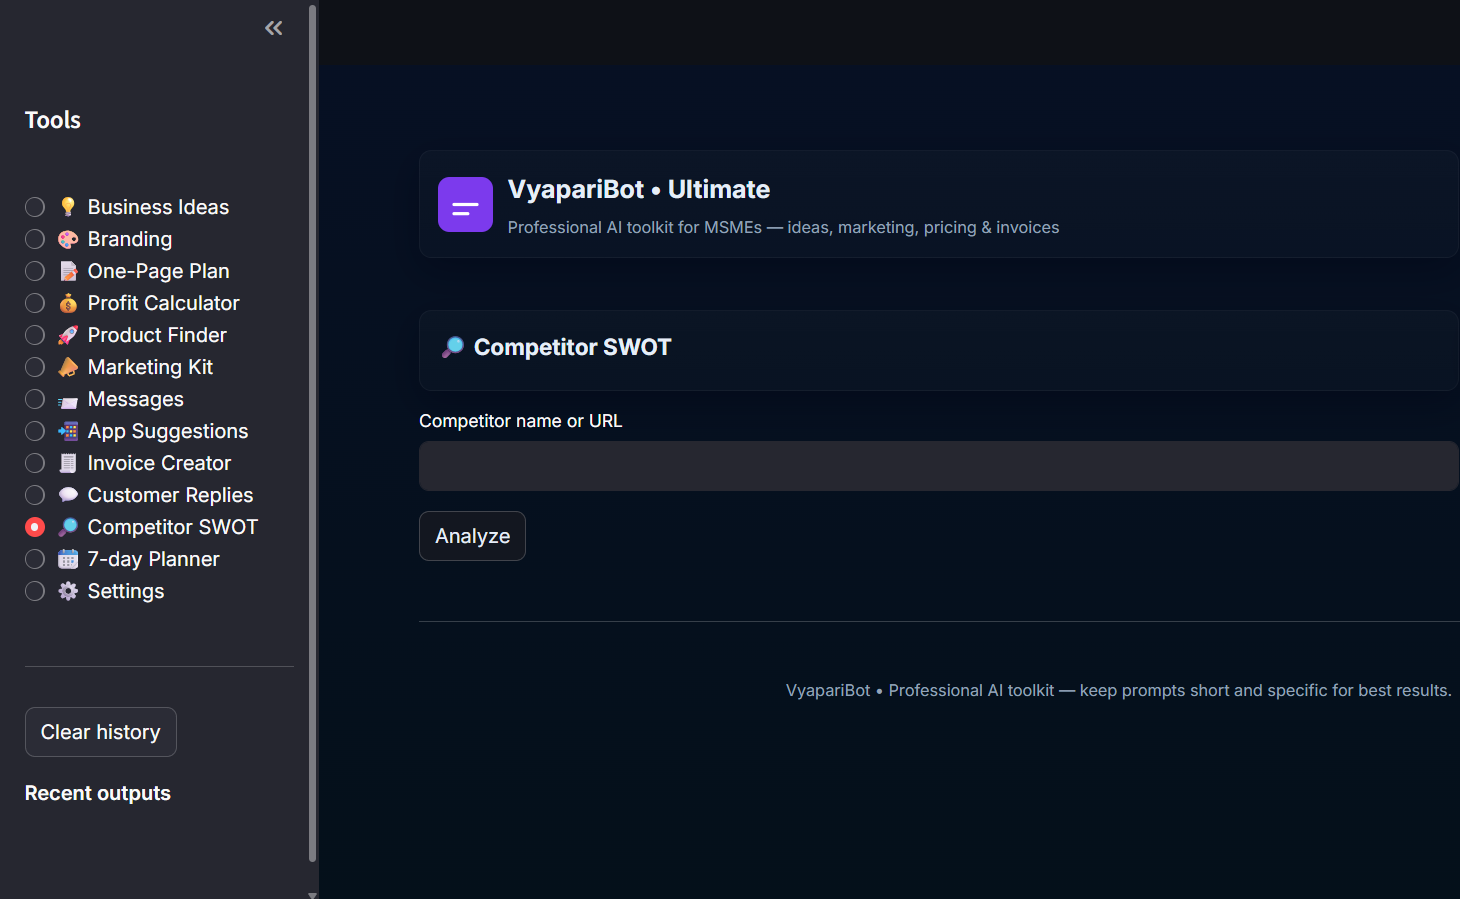Click the magnifier icon in Competitor SWOT heading
This screenshot has width=1460, height=899.
pos(453,347)
